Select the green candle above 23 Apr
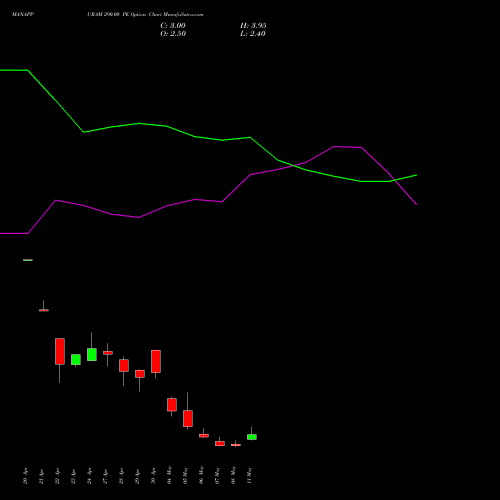Screen dimensions: 500x500 (76, 359)
